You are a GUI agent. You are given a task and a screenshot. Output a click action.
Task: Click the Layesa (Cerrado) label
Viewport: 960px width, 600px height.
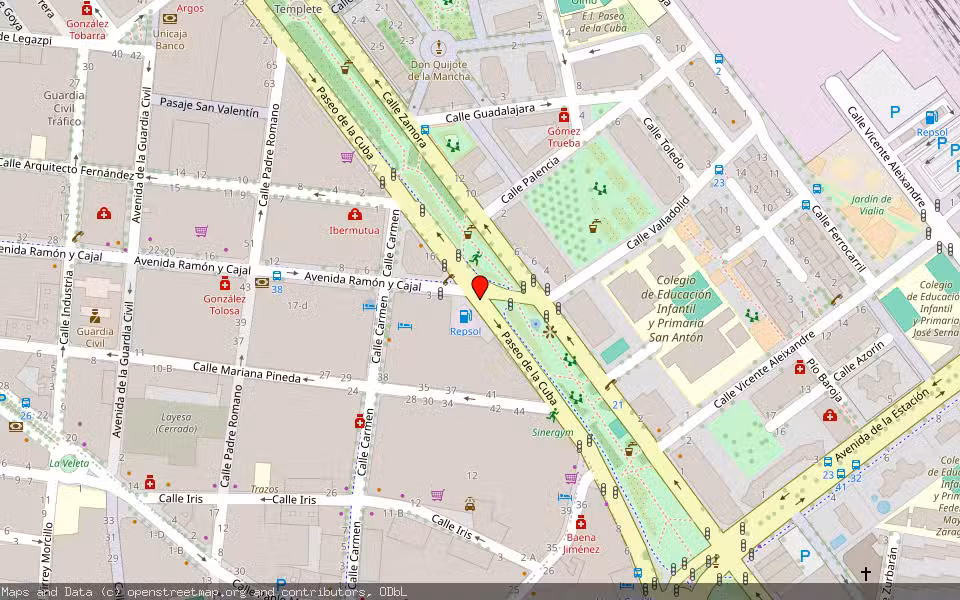pyautogui.click(x=176, y=422)
